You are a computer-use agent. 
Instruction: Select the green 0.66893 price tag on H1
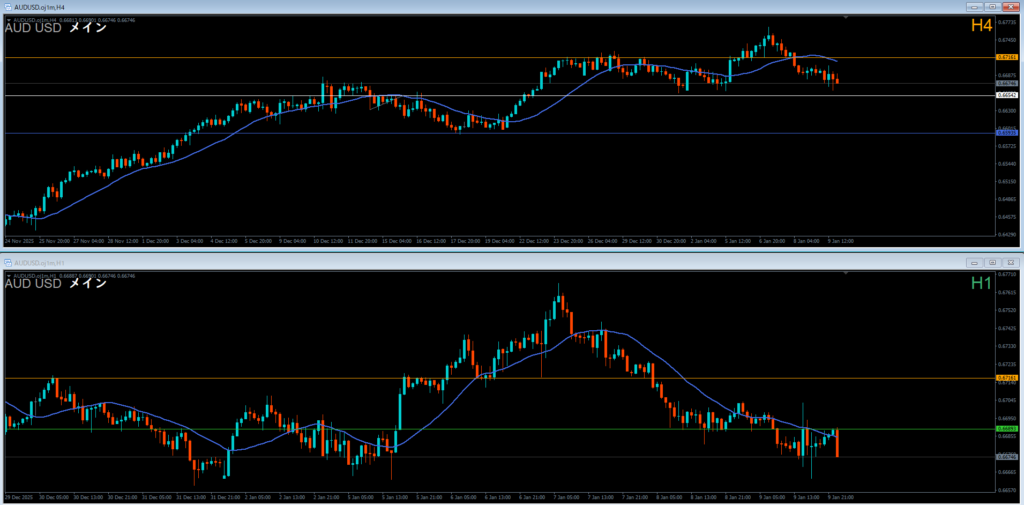[x=1007, y=429]
